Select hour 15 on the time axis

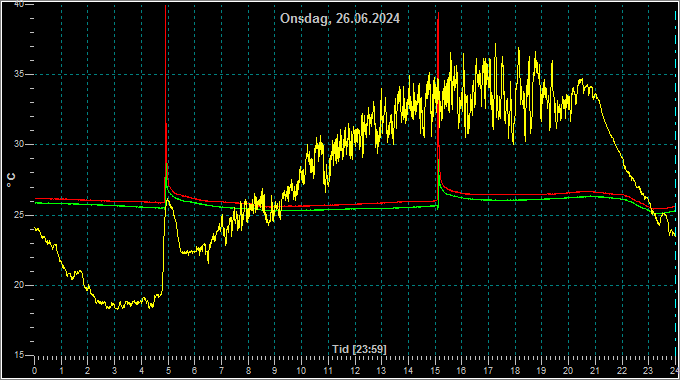pyautogui.click(x=435, y=371)
